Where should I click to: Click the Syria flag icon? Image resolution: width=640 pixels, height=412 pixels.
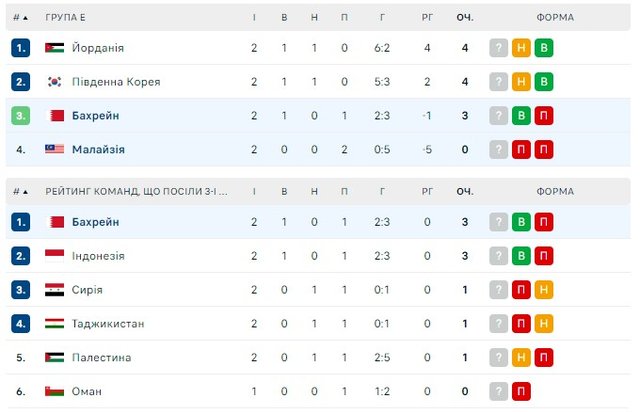click(x=54, y=290)
